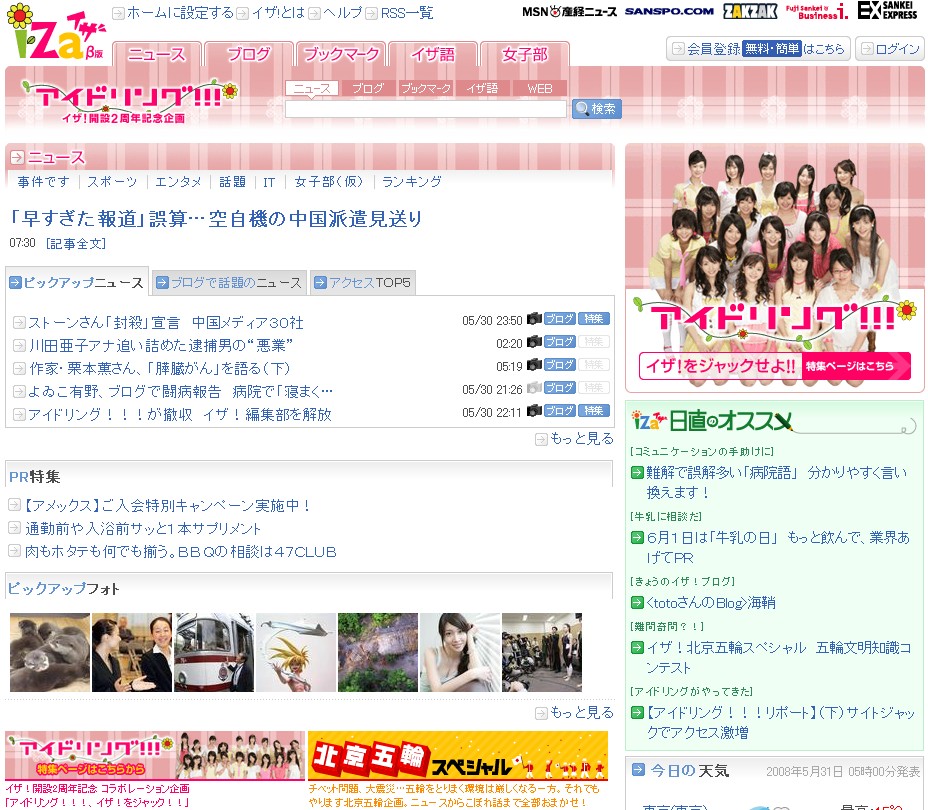
Task: Open 特集 badge for ストーンさん row
Action: tap(594, 319)
